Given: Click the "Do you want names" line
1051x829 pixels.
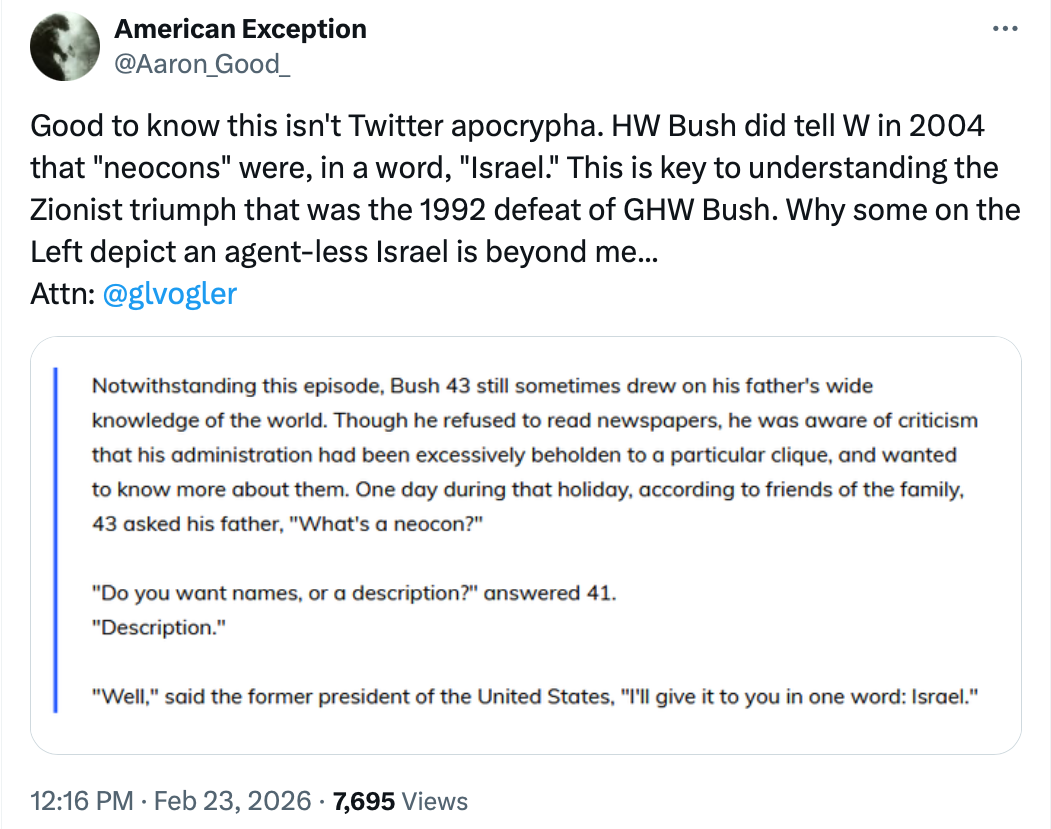Looking at the screenshot, I should 354,593.
